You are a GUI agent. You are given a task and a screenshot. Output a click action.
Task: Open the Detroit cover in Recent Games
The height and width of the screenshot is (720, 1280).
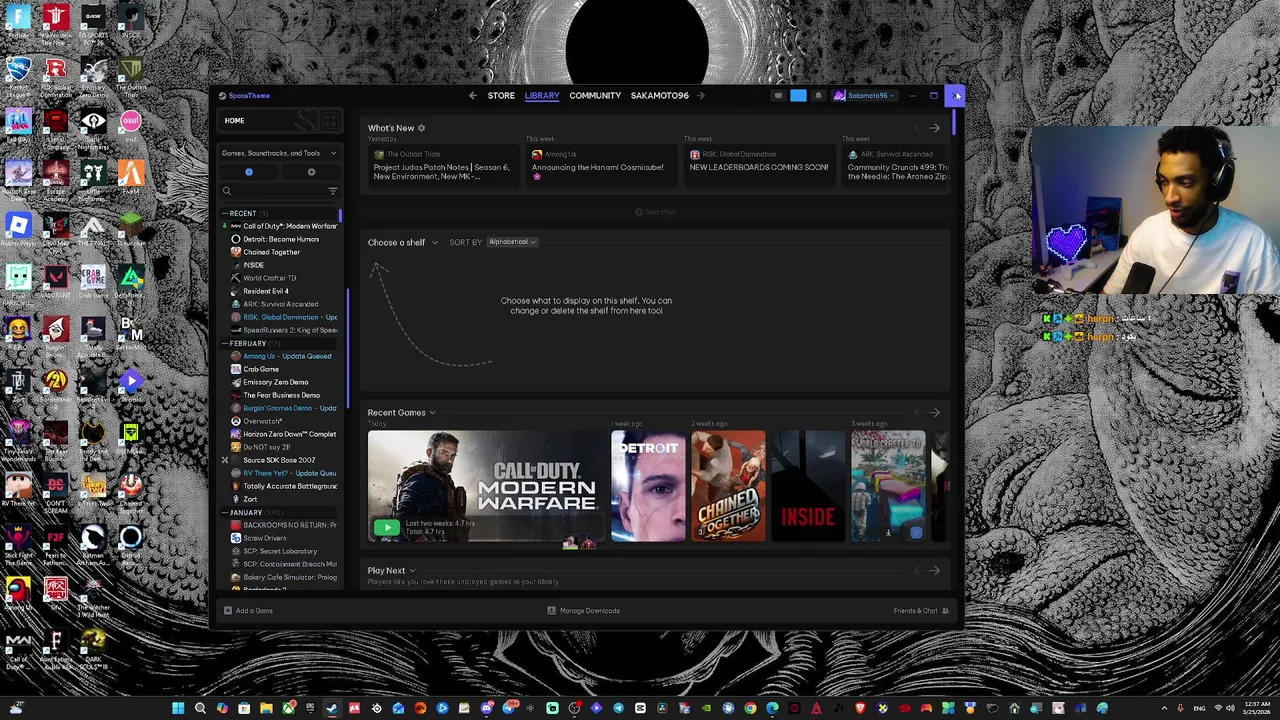[x=648, y=486]
